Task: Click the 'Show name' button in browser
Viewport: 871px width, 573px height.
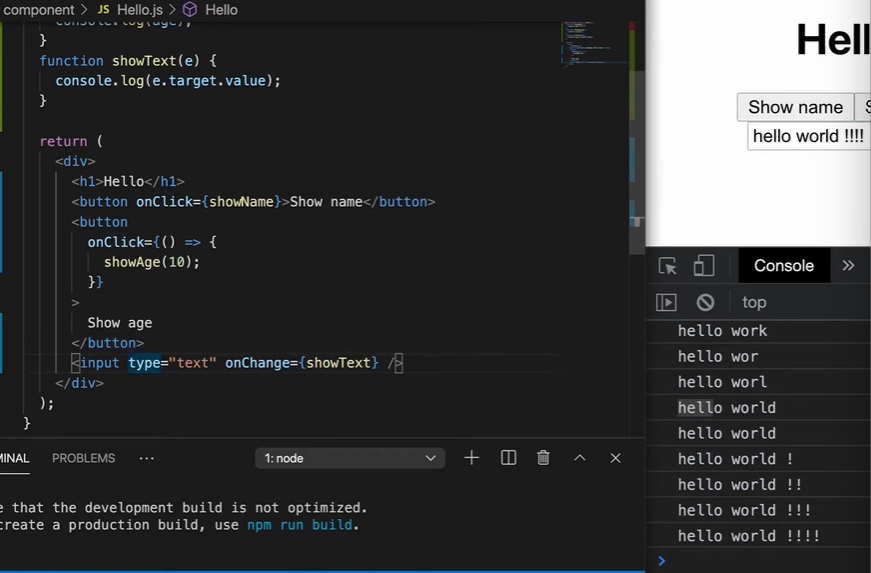Action: coord(795,107)
